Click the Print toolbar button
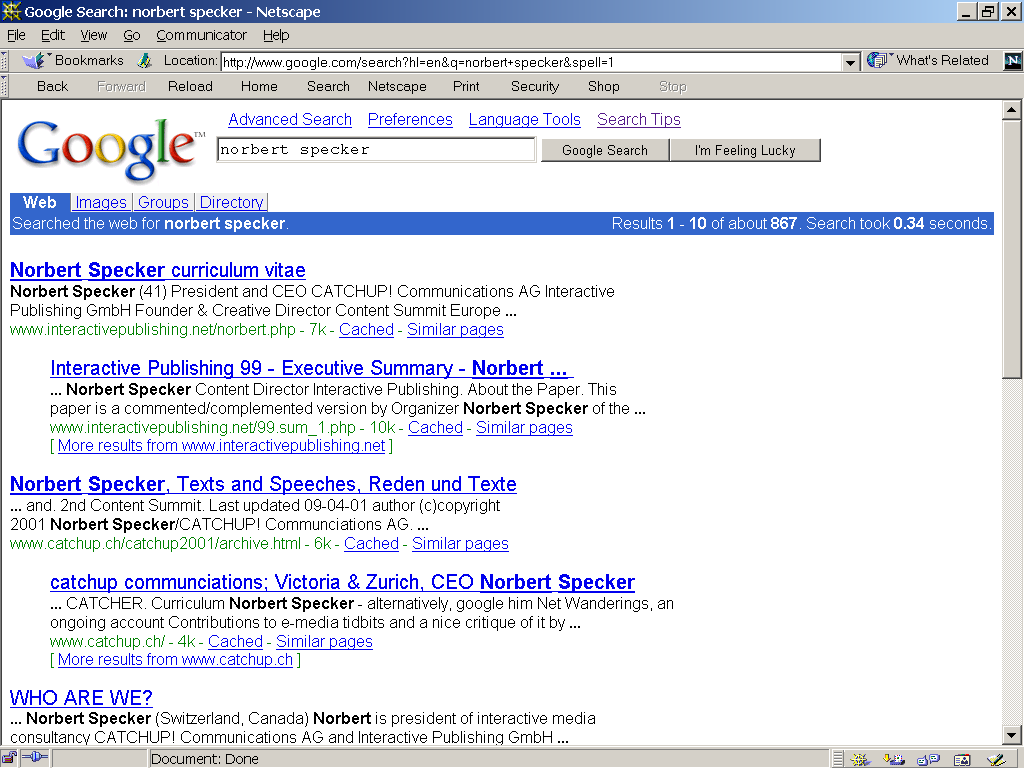The width and height of the screenshot is (1024, 768). (466, 86)
